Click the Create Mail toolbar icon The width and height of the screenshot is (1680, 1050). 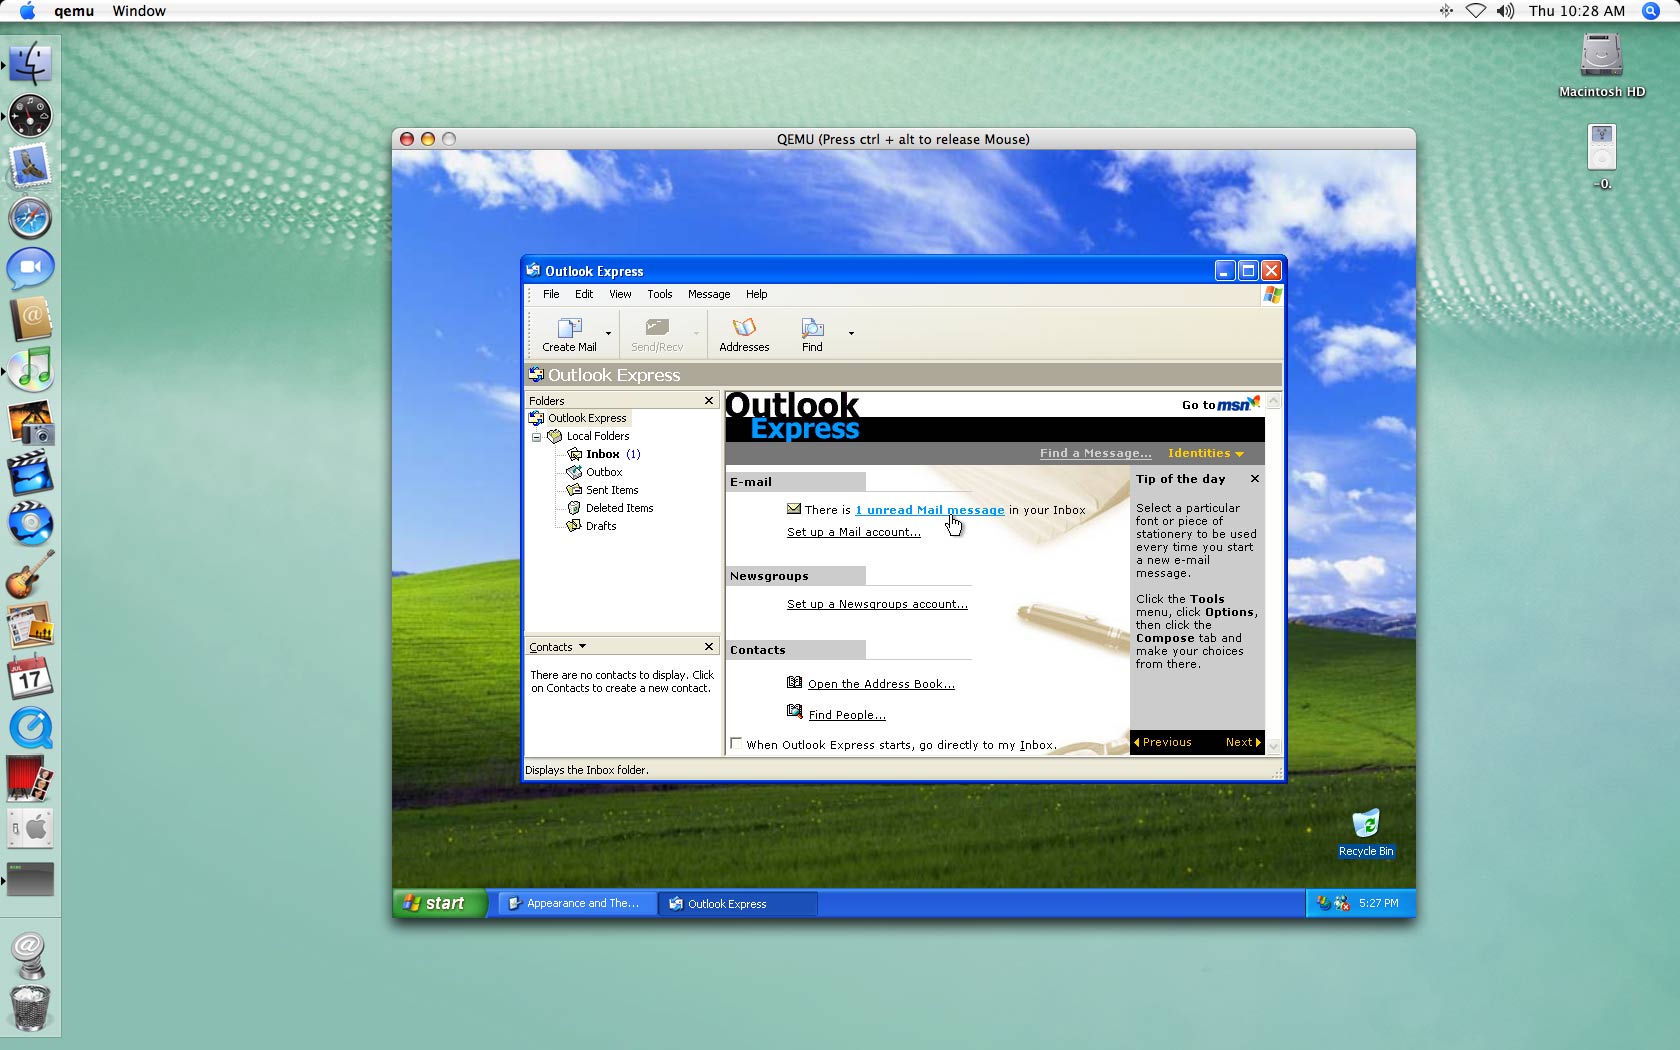pos(569,329)
